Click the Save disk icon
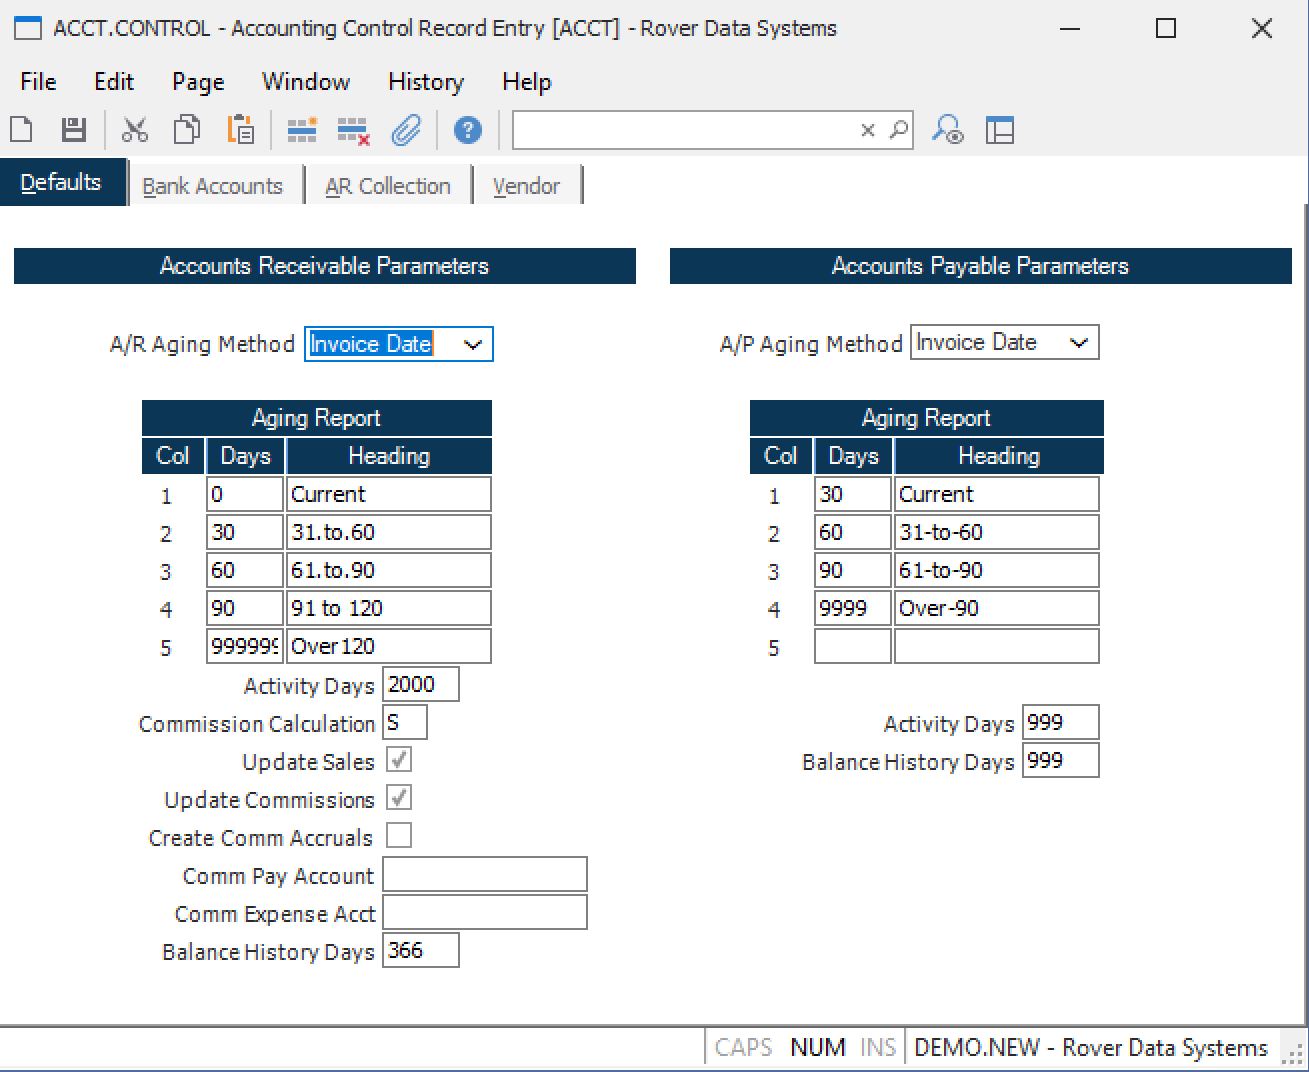Viewport: 1309px width, 1072px height. pyautogui.click(x=74, y=130)
